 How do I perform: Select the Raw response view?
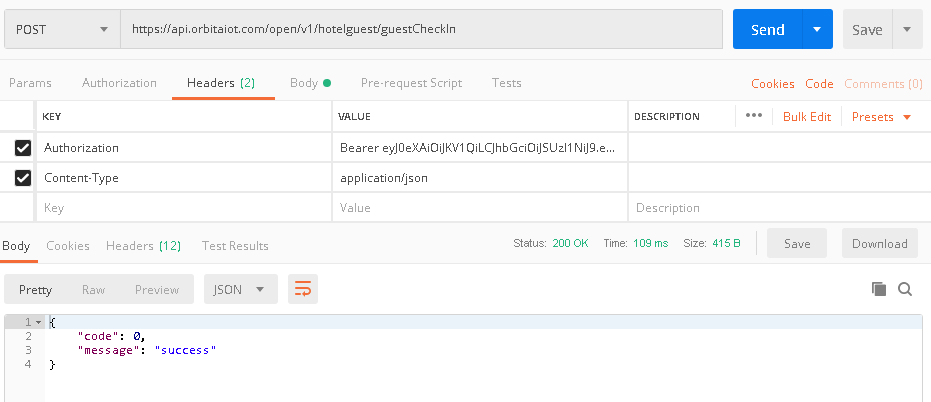coord(93,290)
